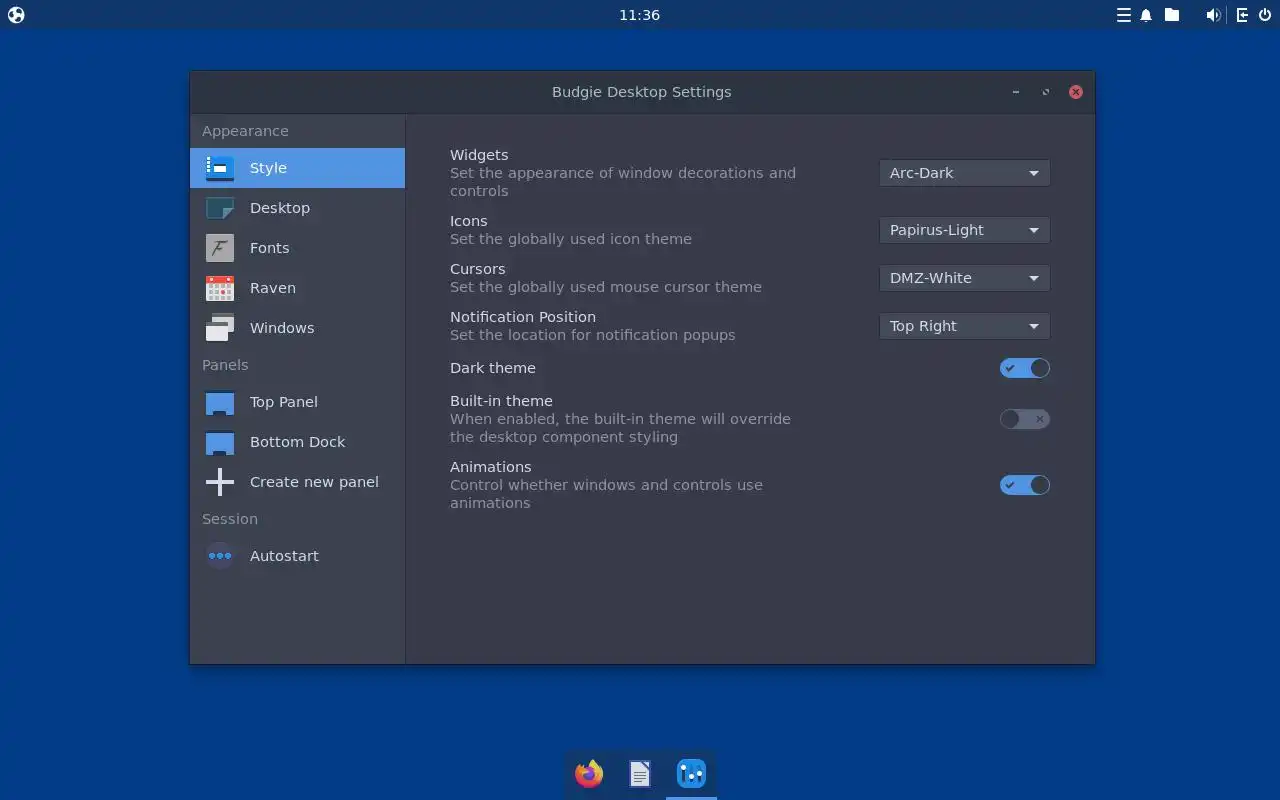
Task: Click the Fonts sidebar icon
Action: (x=220, y=248)
